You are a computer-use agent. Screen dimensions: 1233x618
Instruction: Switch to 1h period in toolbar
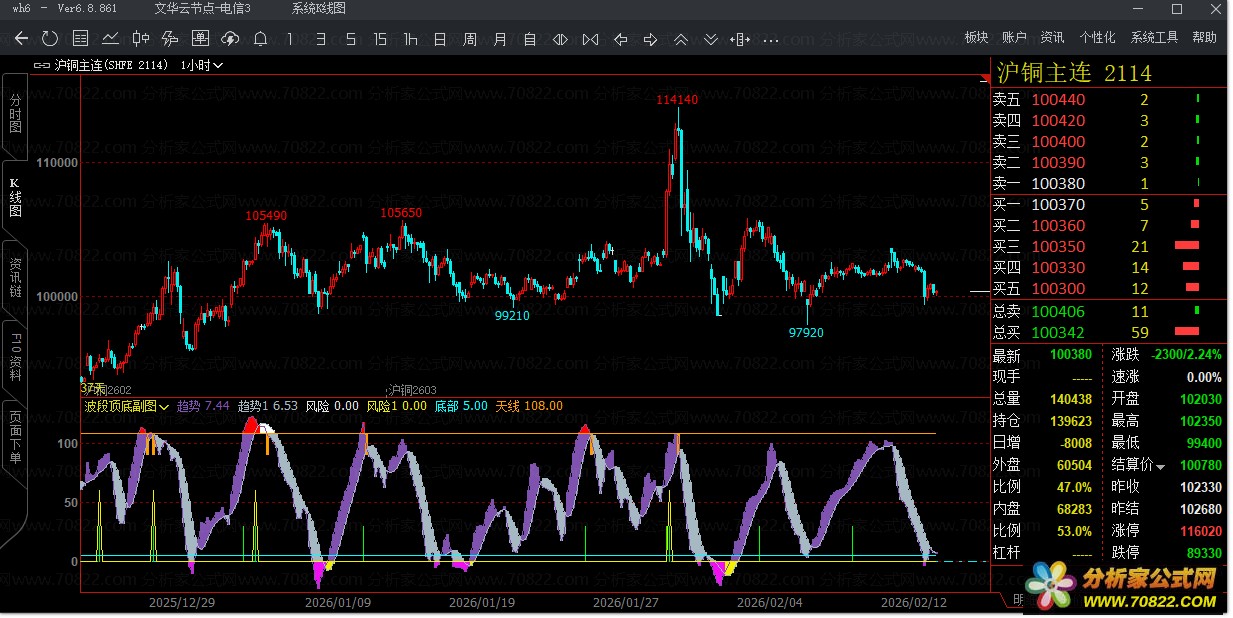(x=410, y=39)
